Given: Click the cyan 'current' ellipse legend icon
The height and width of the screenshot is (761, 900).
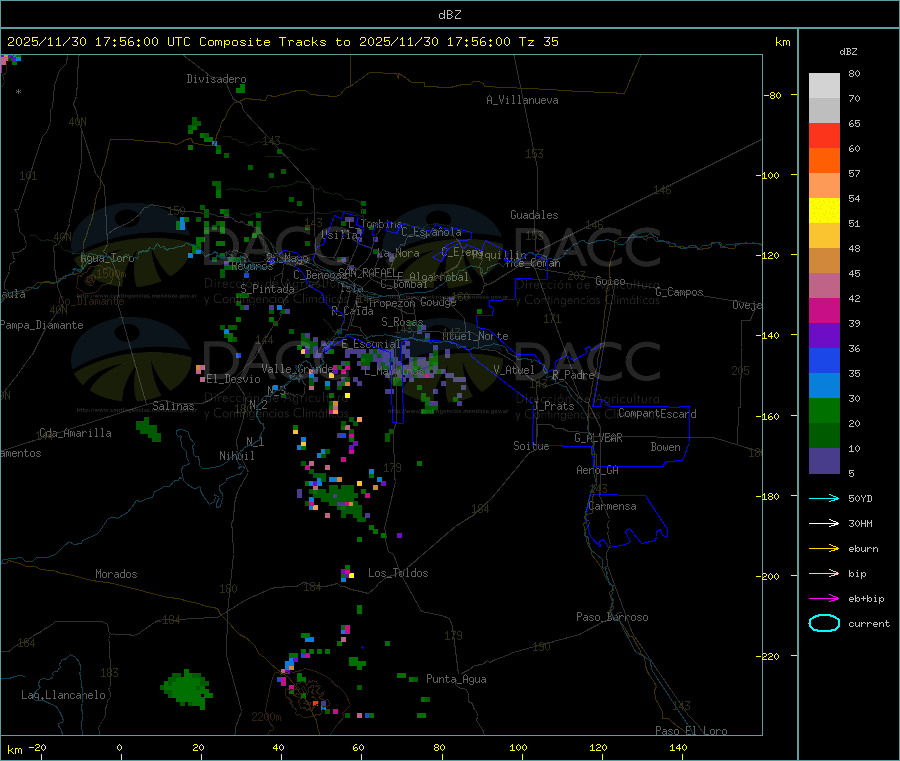Looking at the screenshot, I should coord(824,623).
